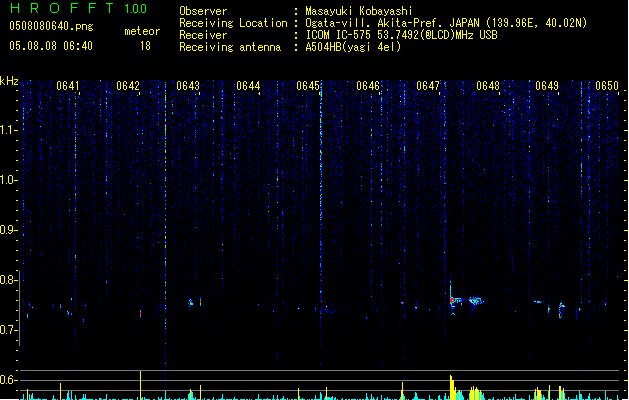Click the Receiving antenna label
629x400 pixels.
230,47
